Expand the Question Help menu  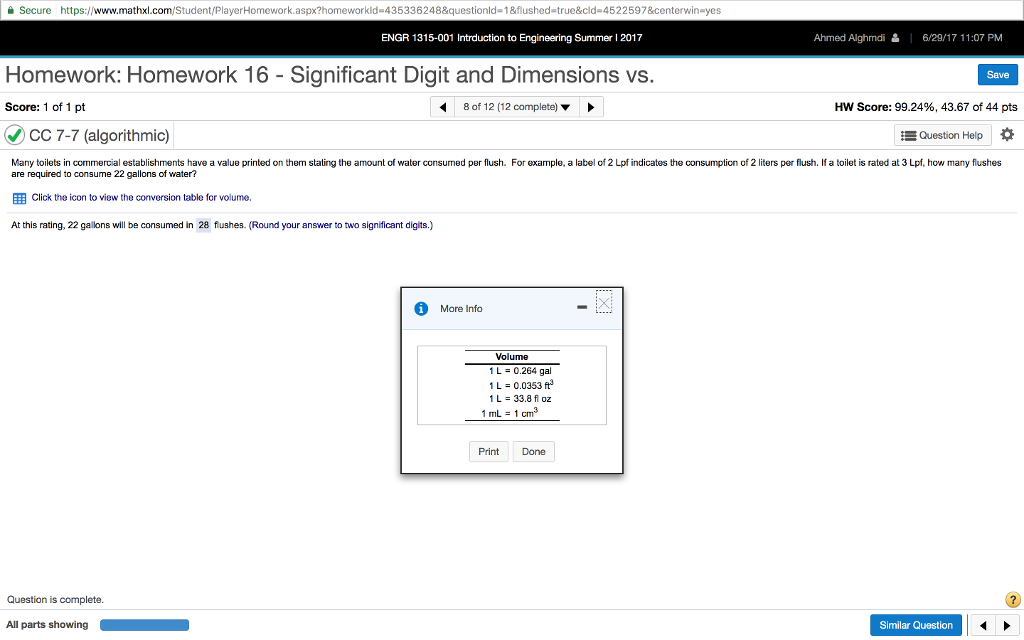(x=942, y=135)
